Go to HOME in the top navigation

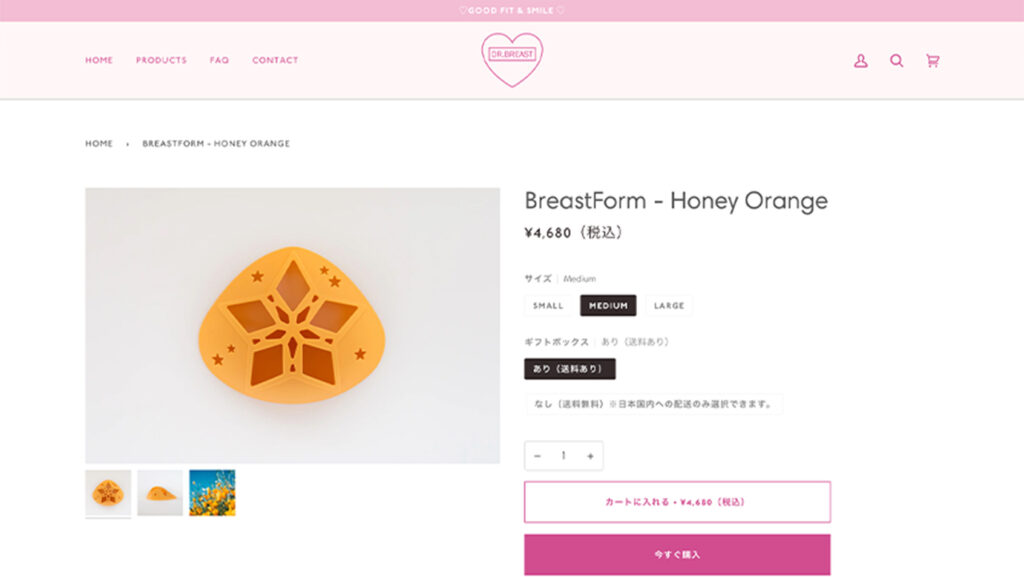[x=99, y=61]
